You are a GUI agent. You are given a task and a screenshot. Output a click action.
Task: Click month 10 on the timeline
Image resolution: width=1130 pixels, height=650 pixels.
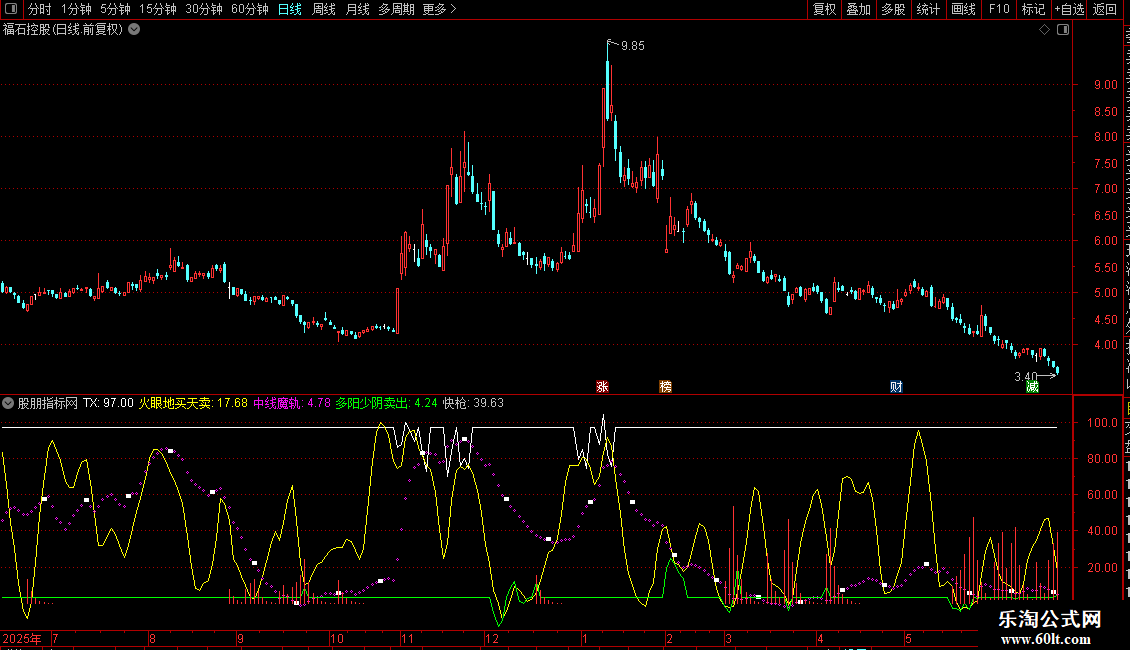pyautogui.click(x=337, y=638)
